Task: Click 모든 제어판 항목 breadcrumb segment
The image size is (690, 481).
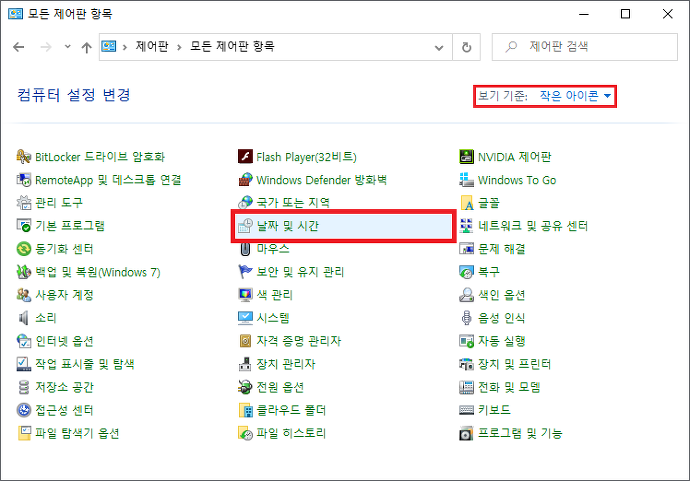Action: (232, 46)
